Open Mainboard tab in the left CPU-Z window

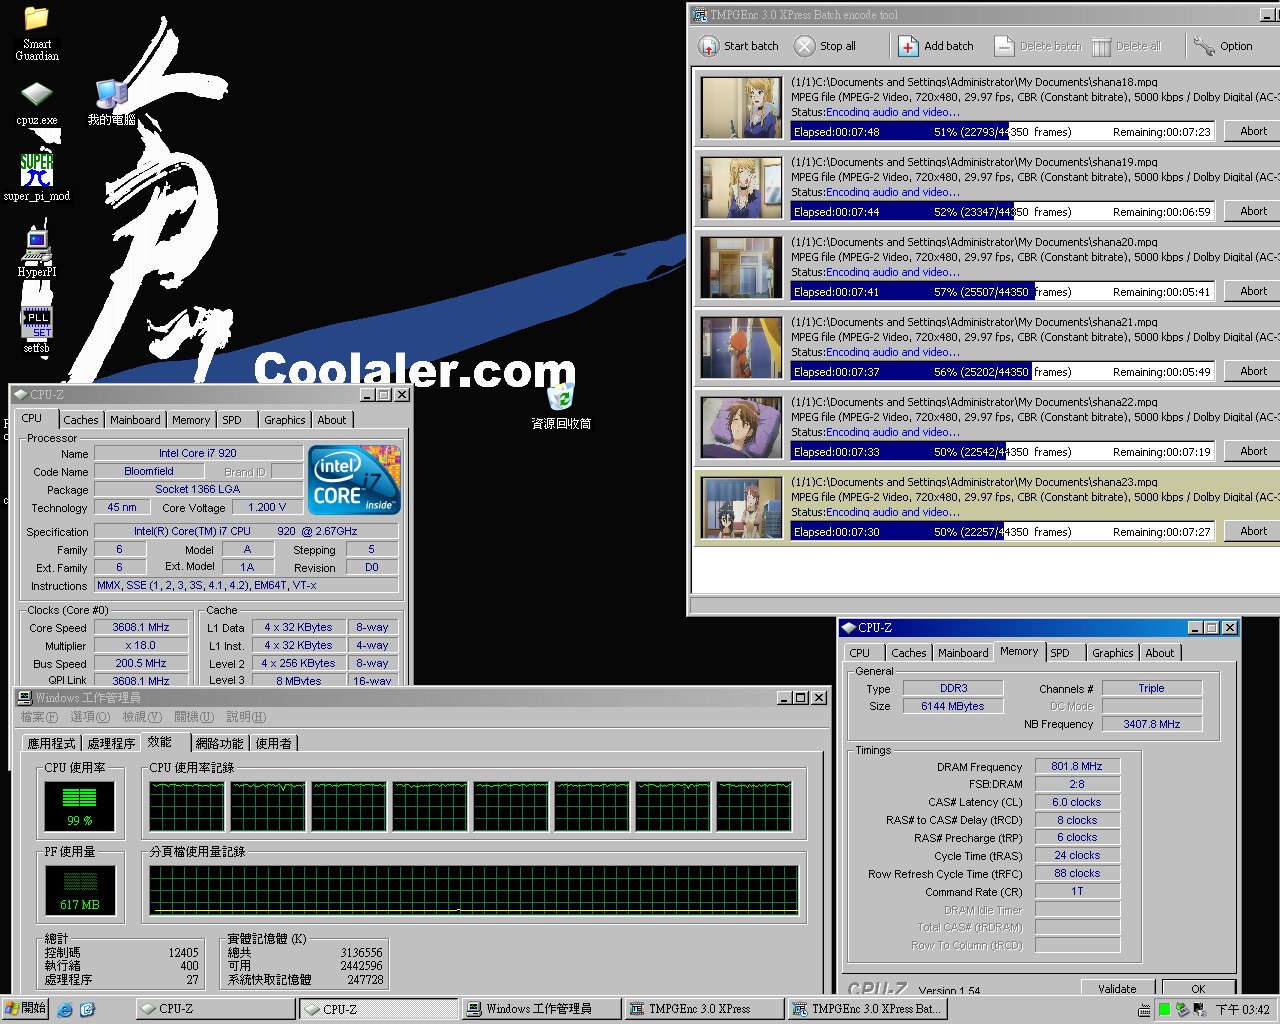[x=135, y=420]
